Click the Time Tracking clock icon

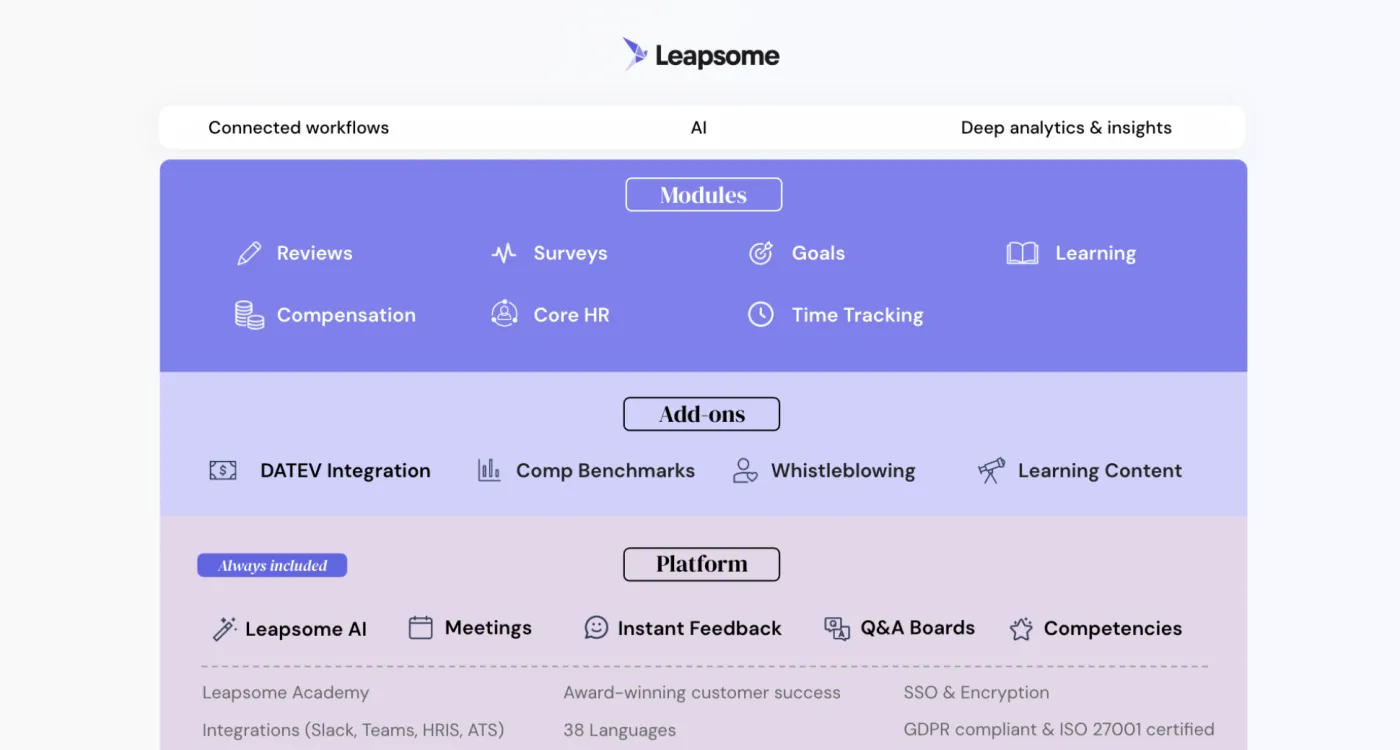point(761,314)
